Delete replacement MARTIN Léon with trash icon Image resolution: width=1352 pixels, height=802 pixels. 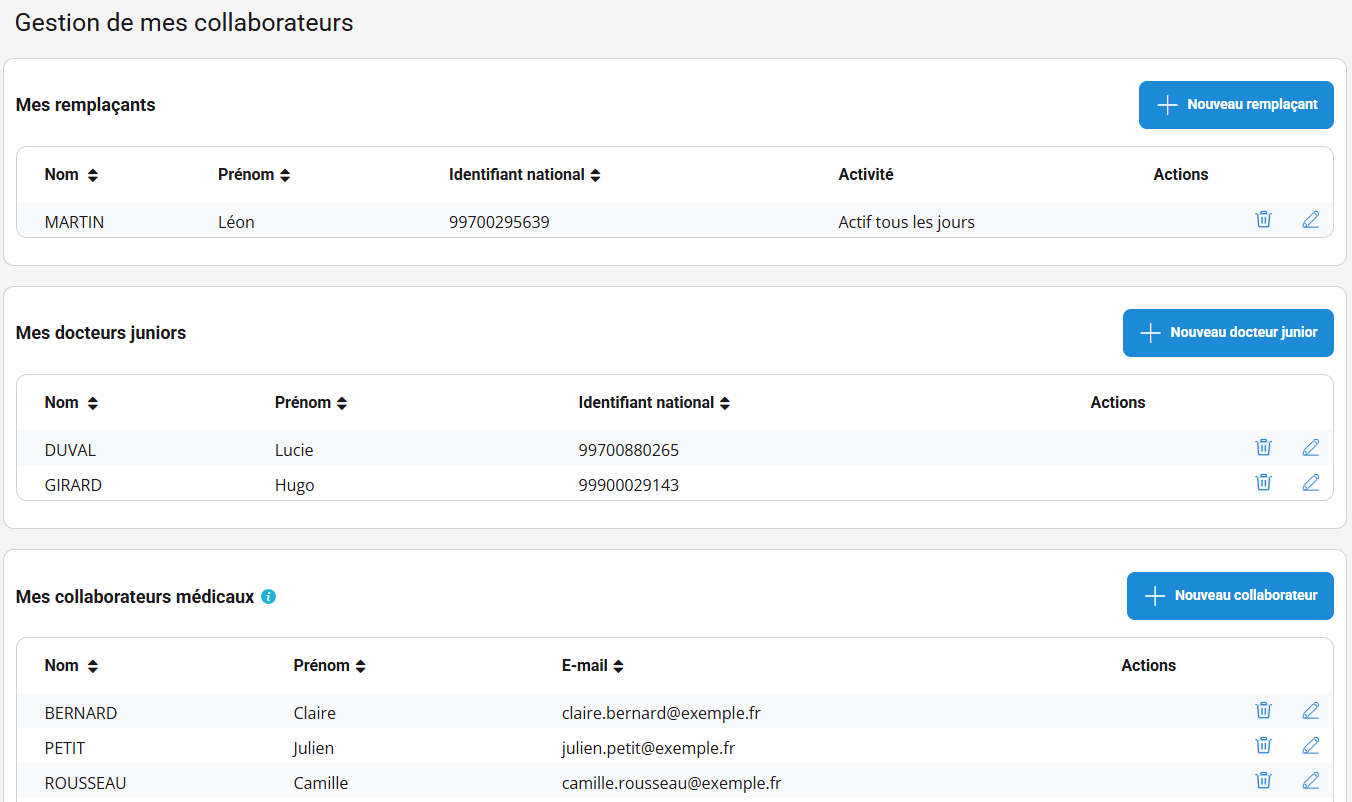click(x=1263, y=219)
